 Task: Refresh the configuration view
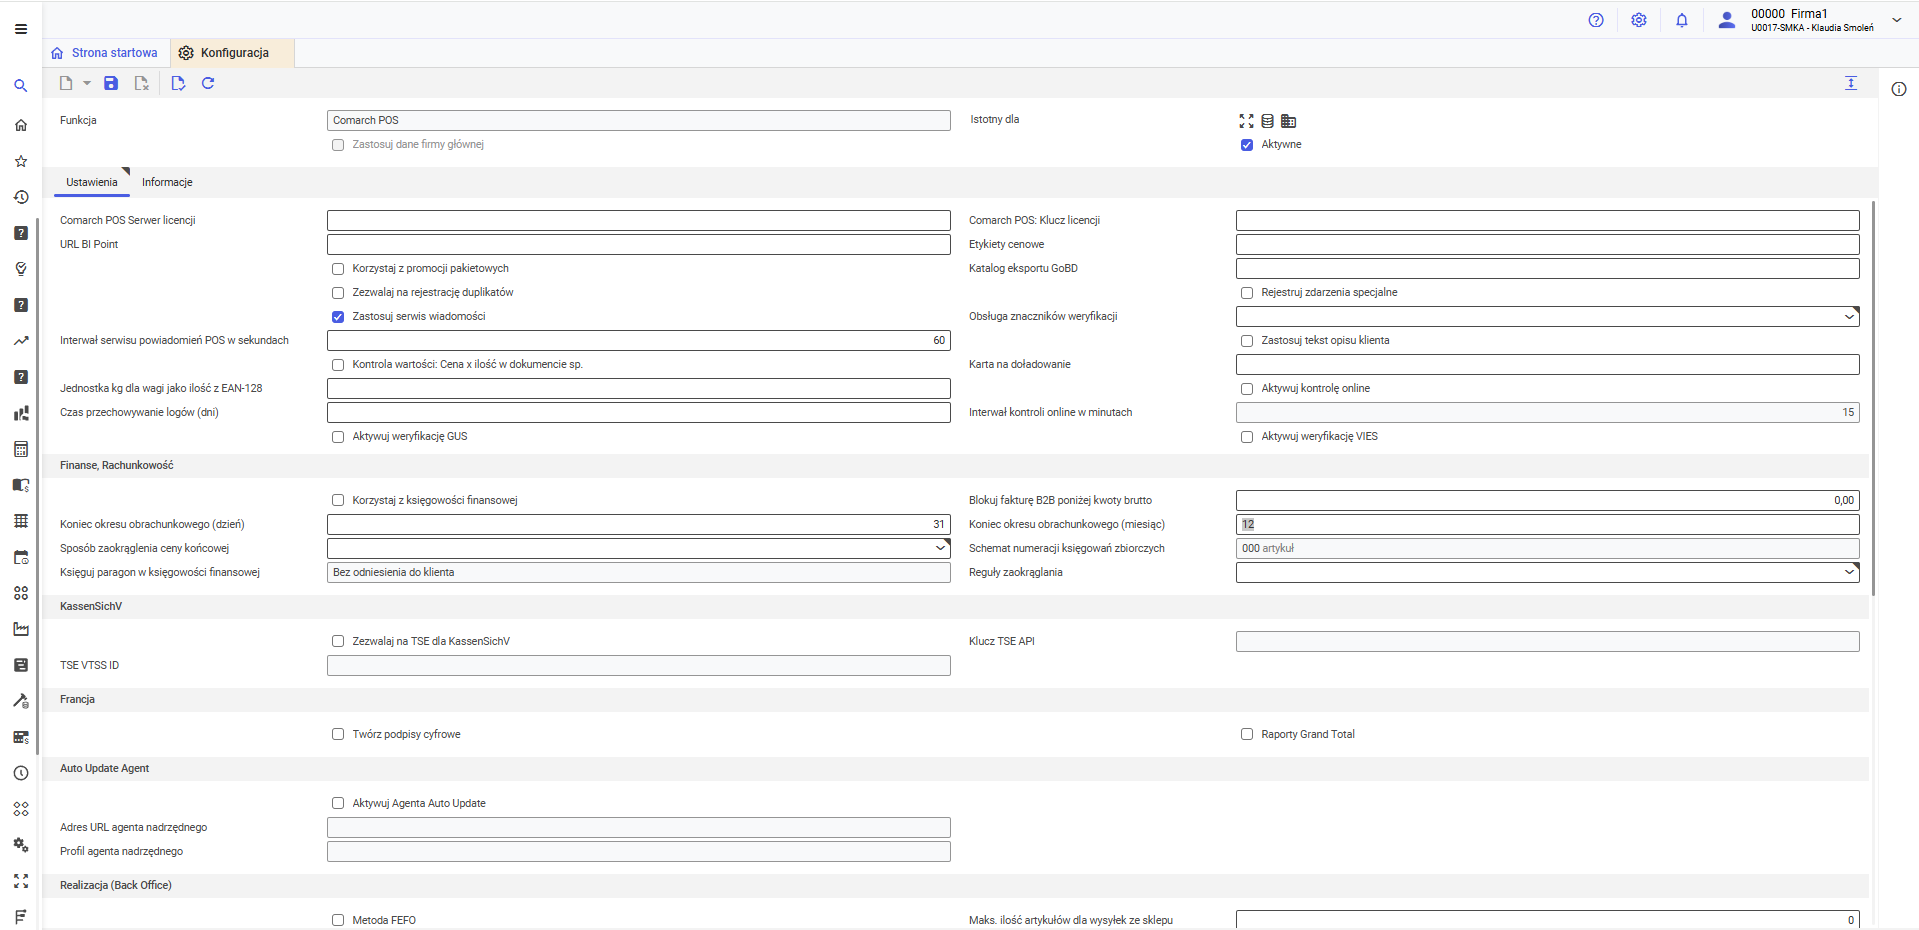(208, 83)
